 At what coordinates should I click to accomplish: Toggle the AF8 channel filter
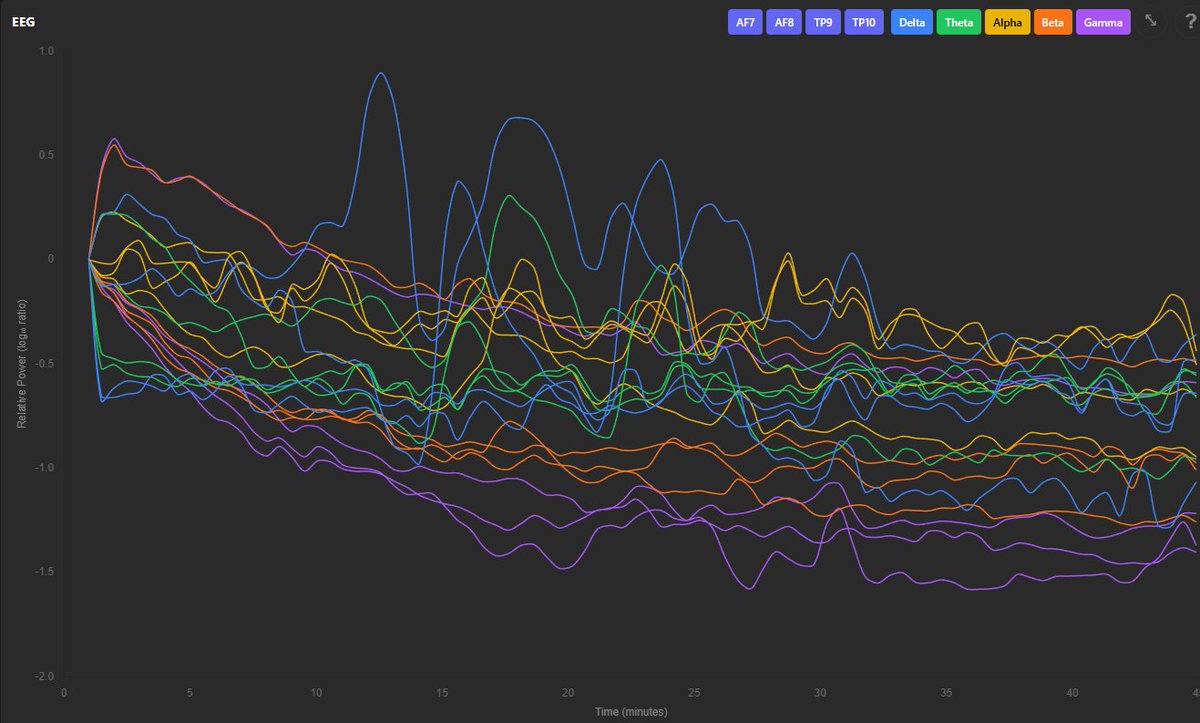pos(783,21)
